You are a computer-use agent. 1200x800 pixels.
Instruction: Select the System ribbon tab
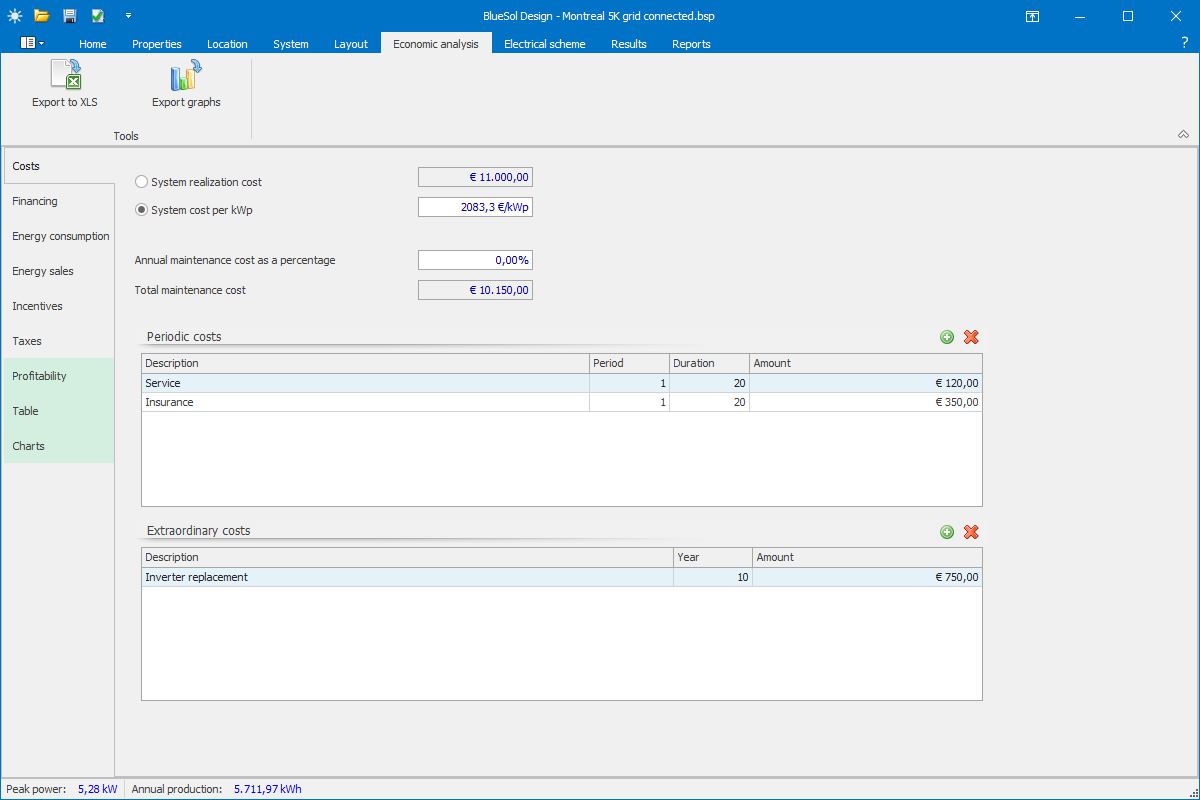pos(291,44)
